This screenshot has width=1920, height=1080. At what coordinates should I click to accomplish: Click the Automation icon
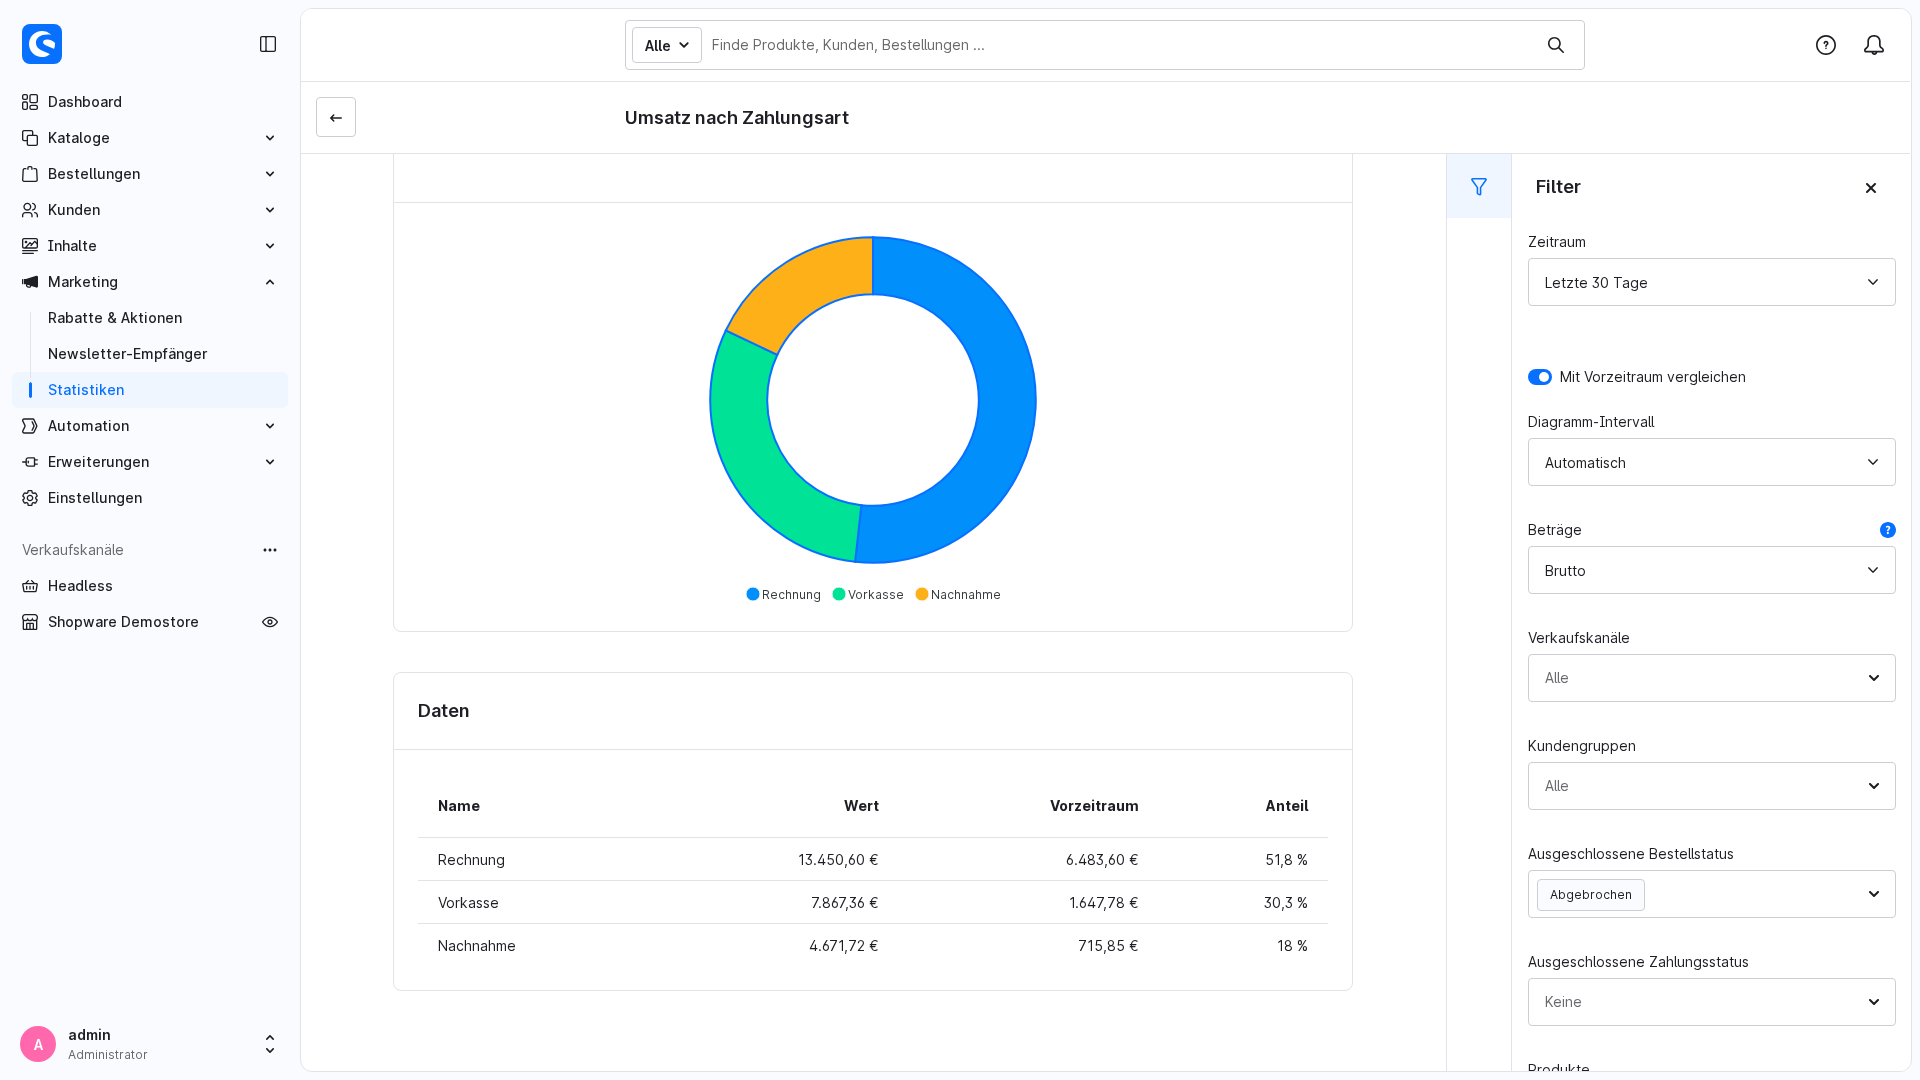pos(30,426)
